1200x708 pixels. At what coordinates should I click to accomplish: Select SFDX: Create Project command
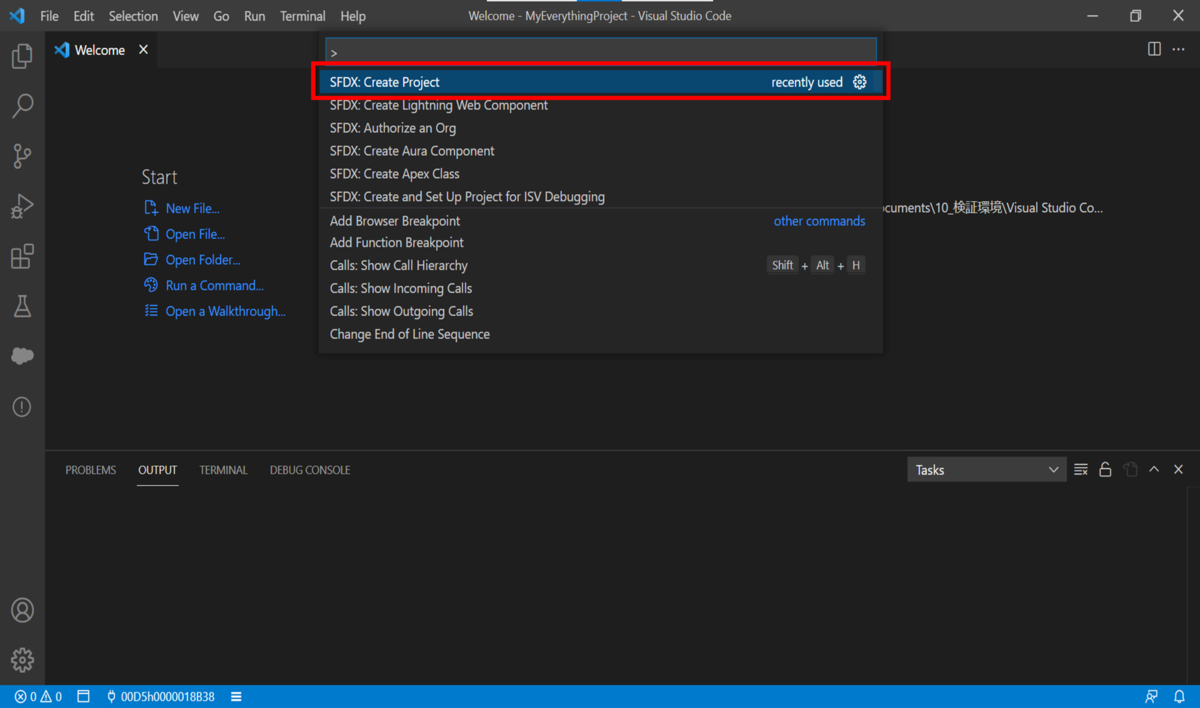601,82
